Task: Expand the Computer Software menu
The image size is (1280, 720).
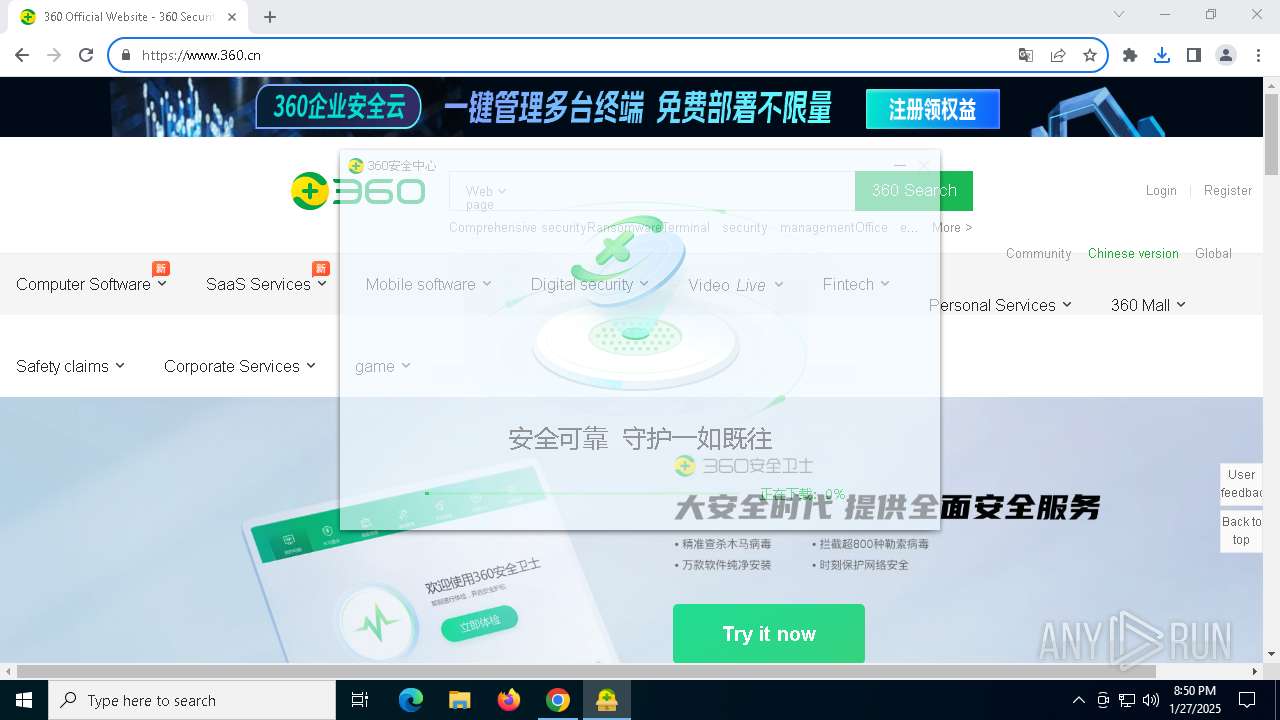Action: [91, 284]
